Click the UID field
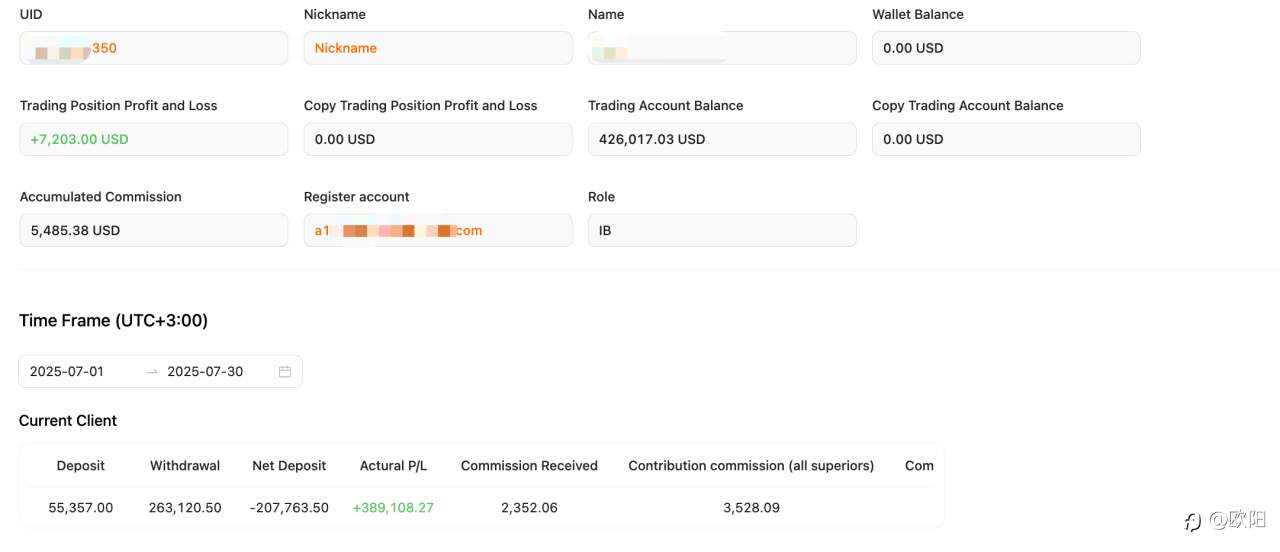 coord(153,48)
